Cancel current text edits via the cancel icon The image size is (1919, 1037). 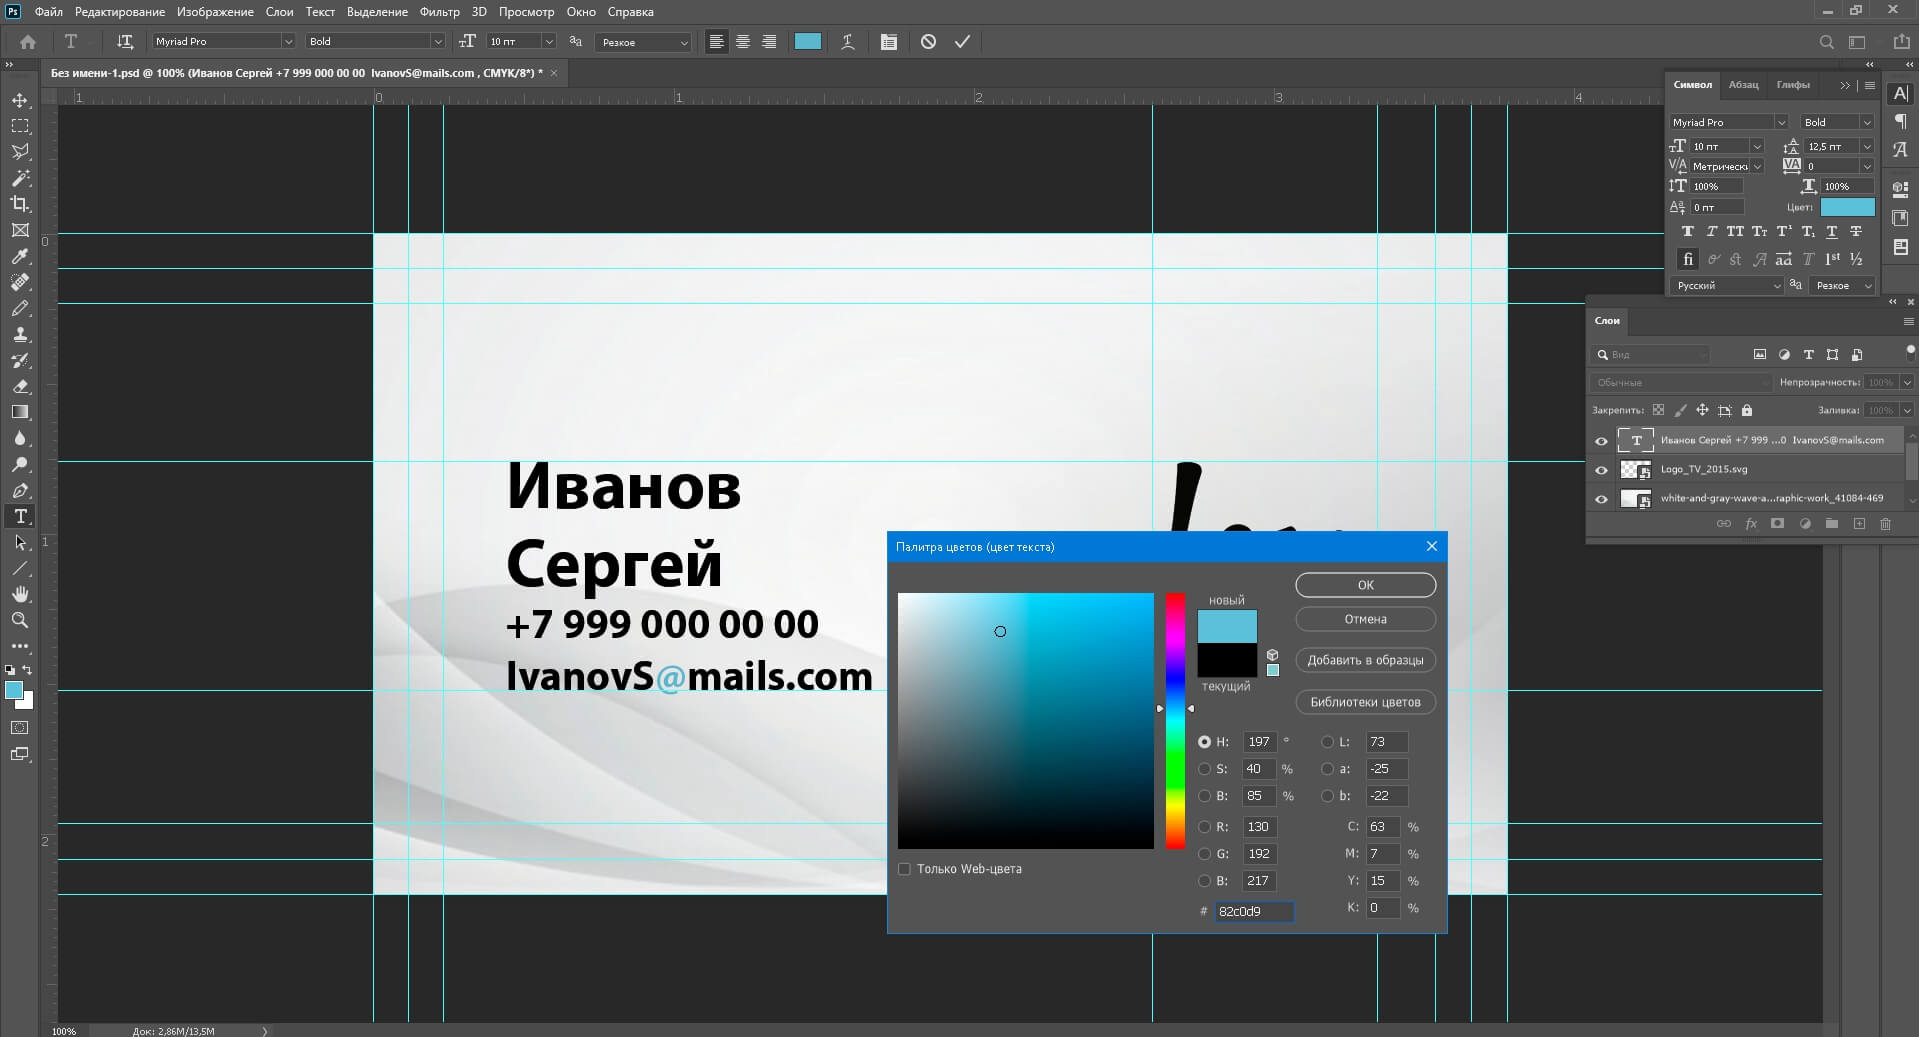[928, 42]
